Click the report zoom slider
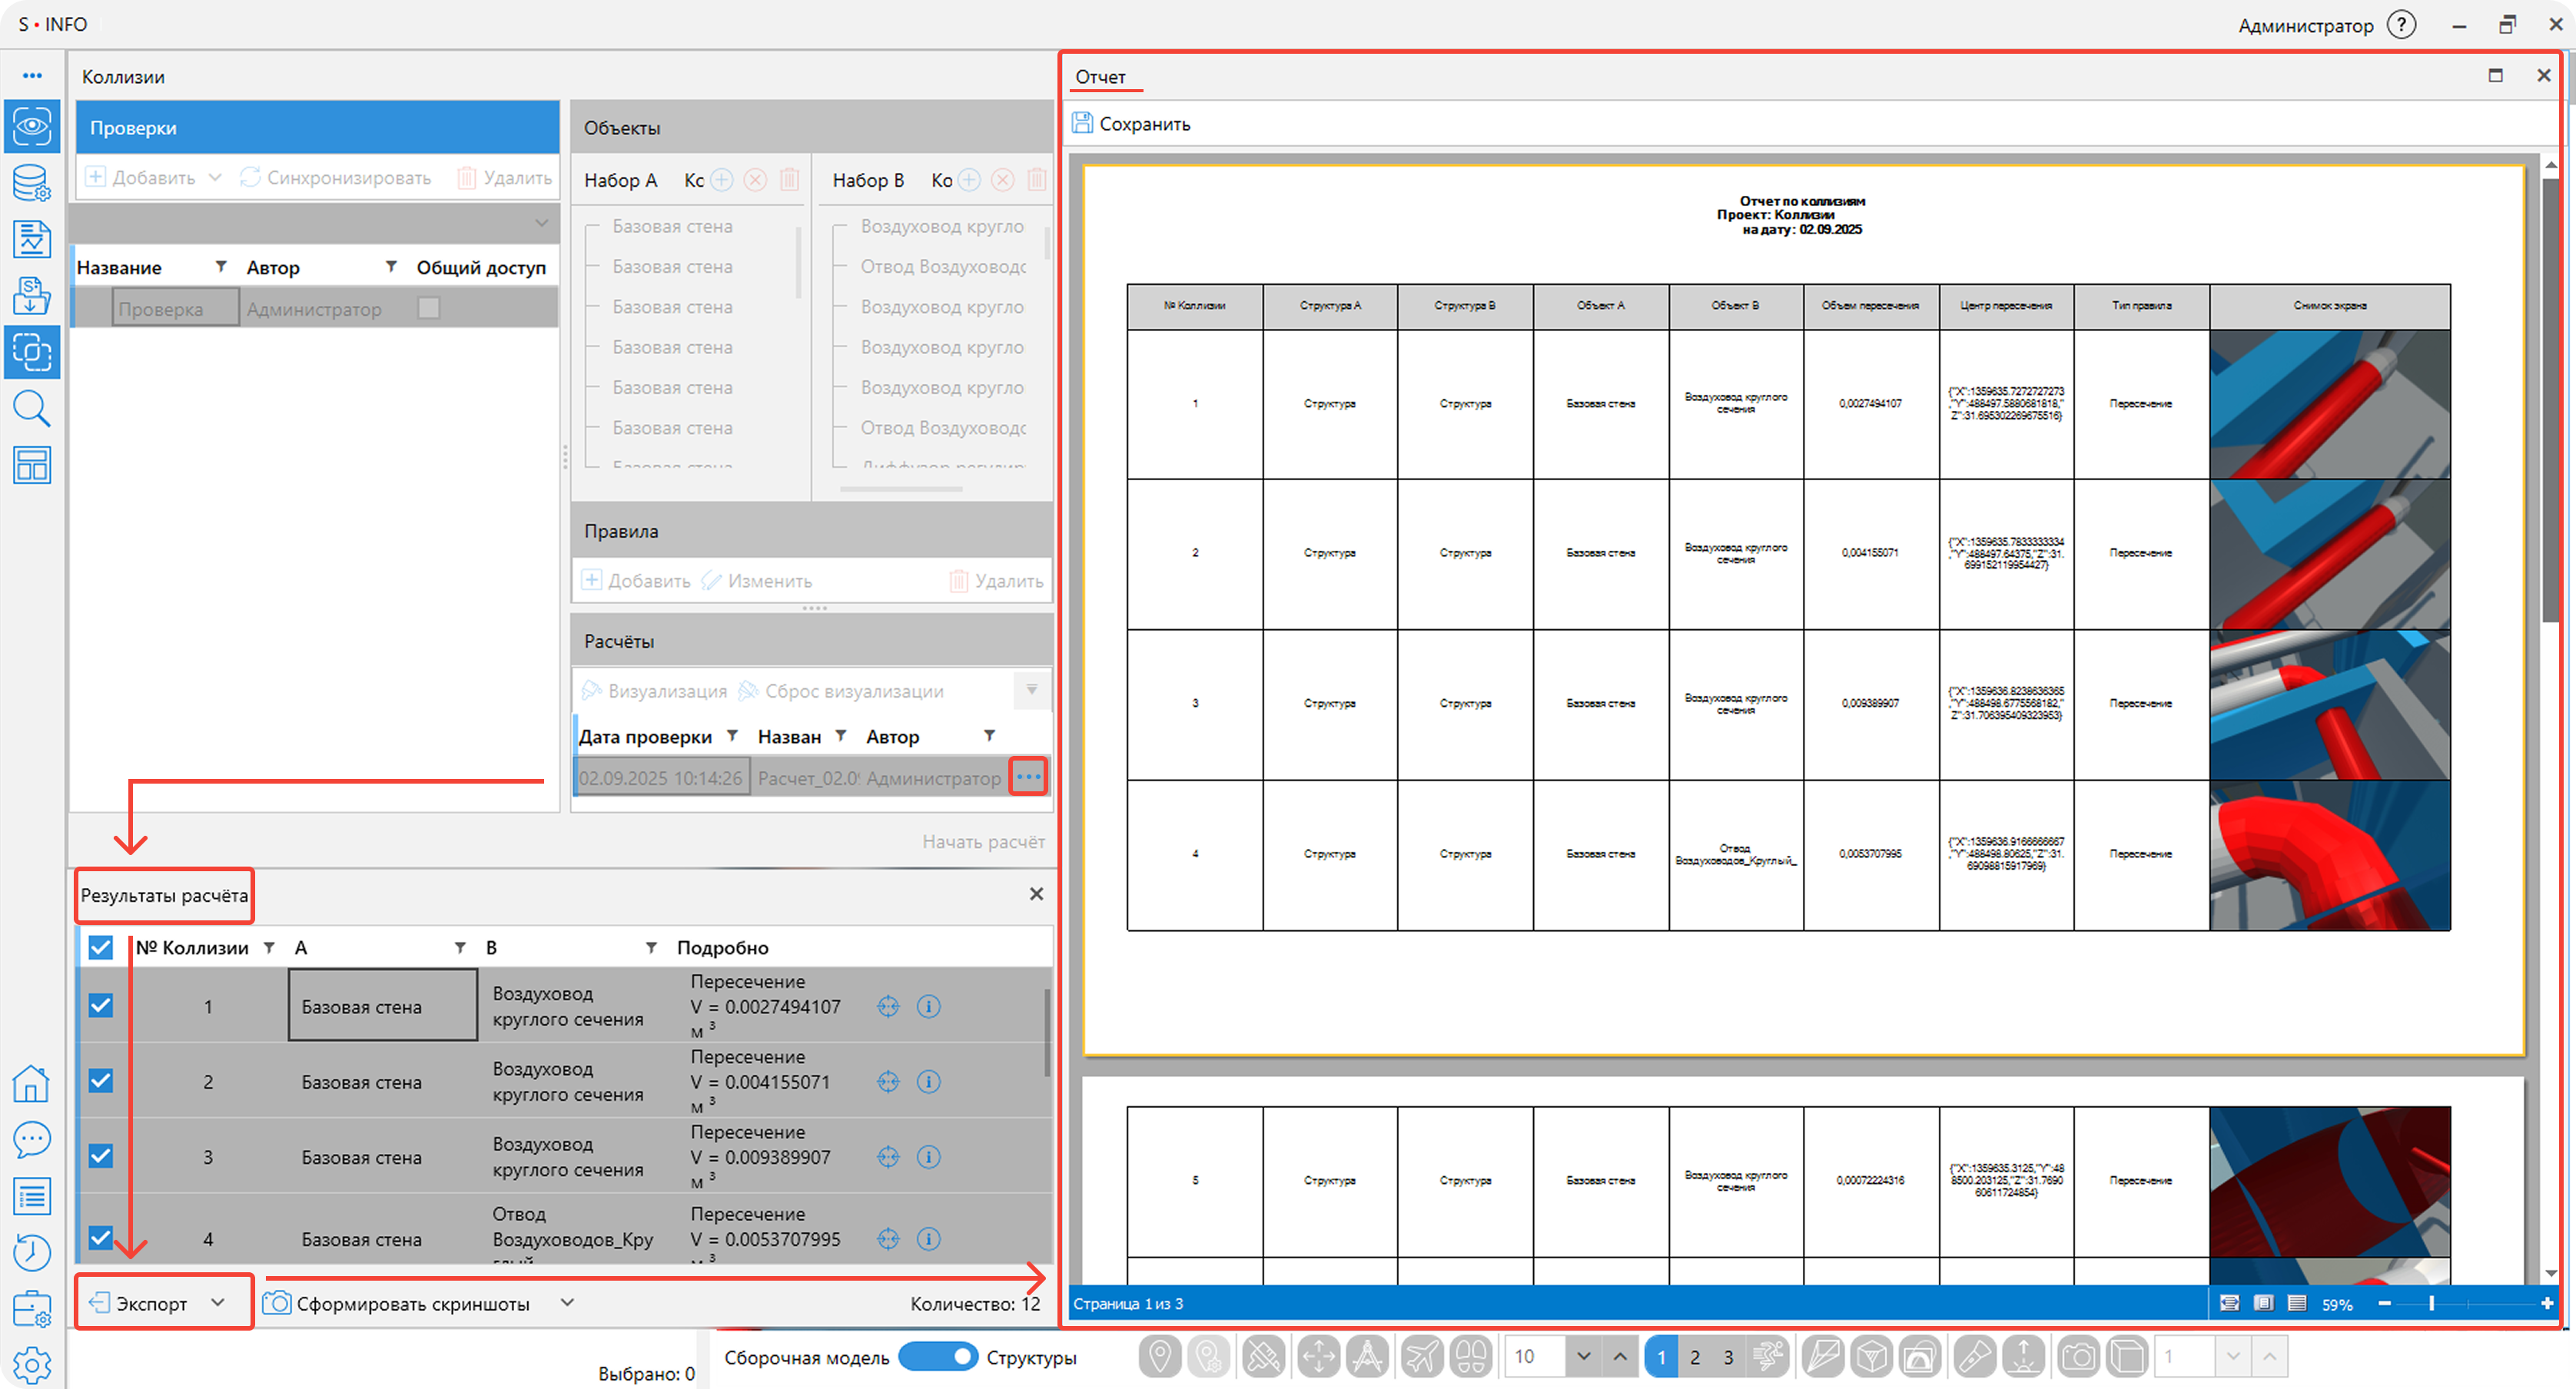2576x1389 pixels. coord(2431,1303)
